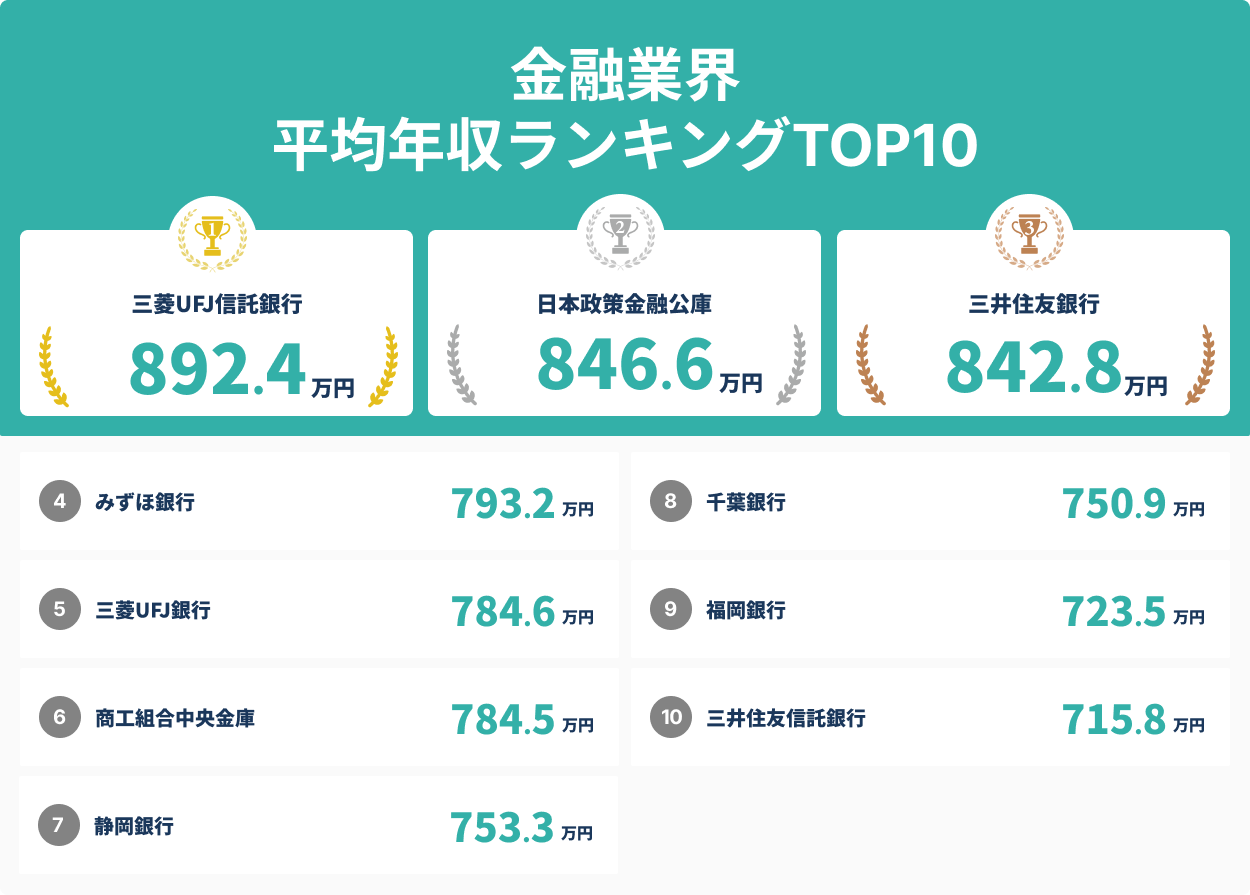Click the 753.3万円 value for 静岡銀行
The height and width of the screenshot is (895, 1250).
click(521, 828)
